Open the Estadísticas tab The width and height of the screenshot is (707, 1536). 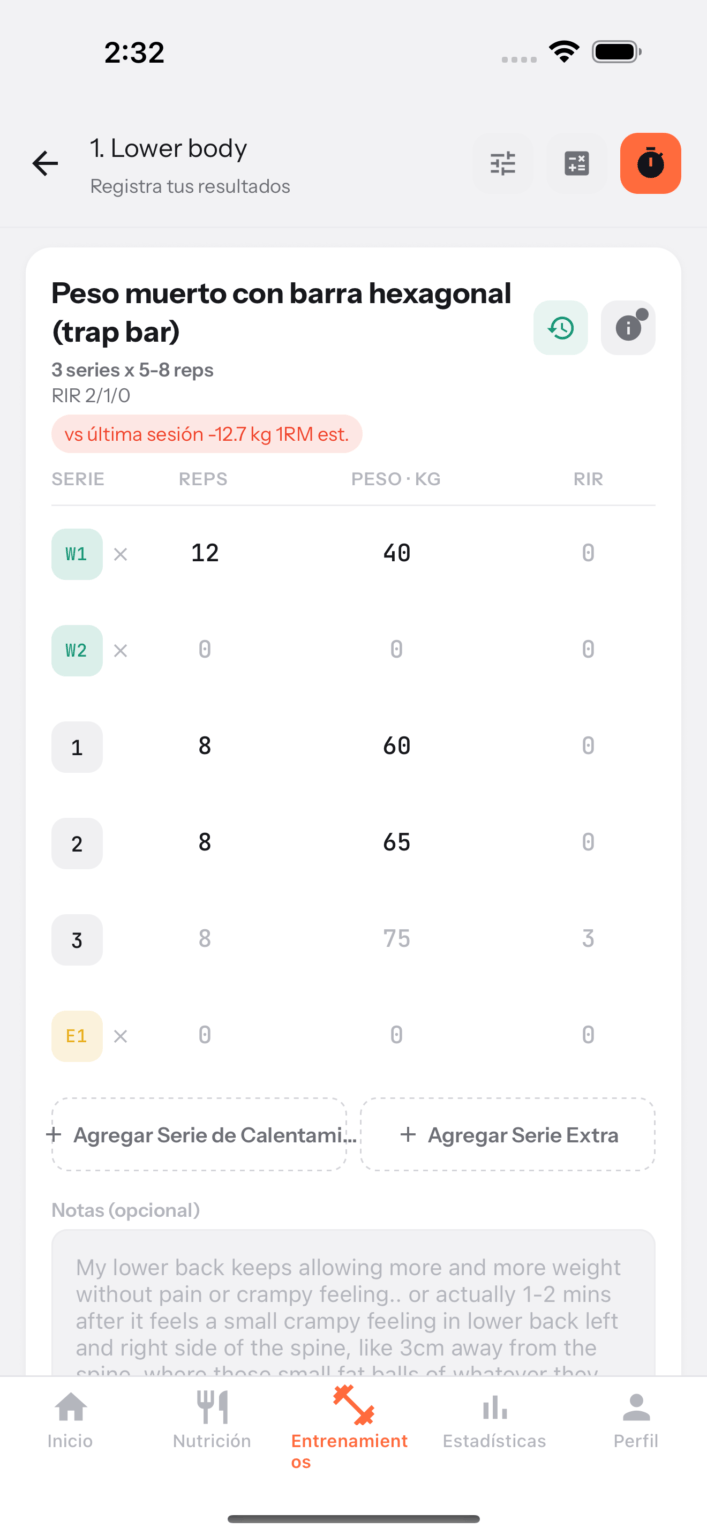coord(495,1420)
